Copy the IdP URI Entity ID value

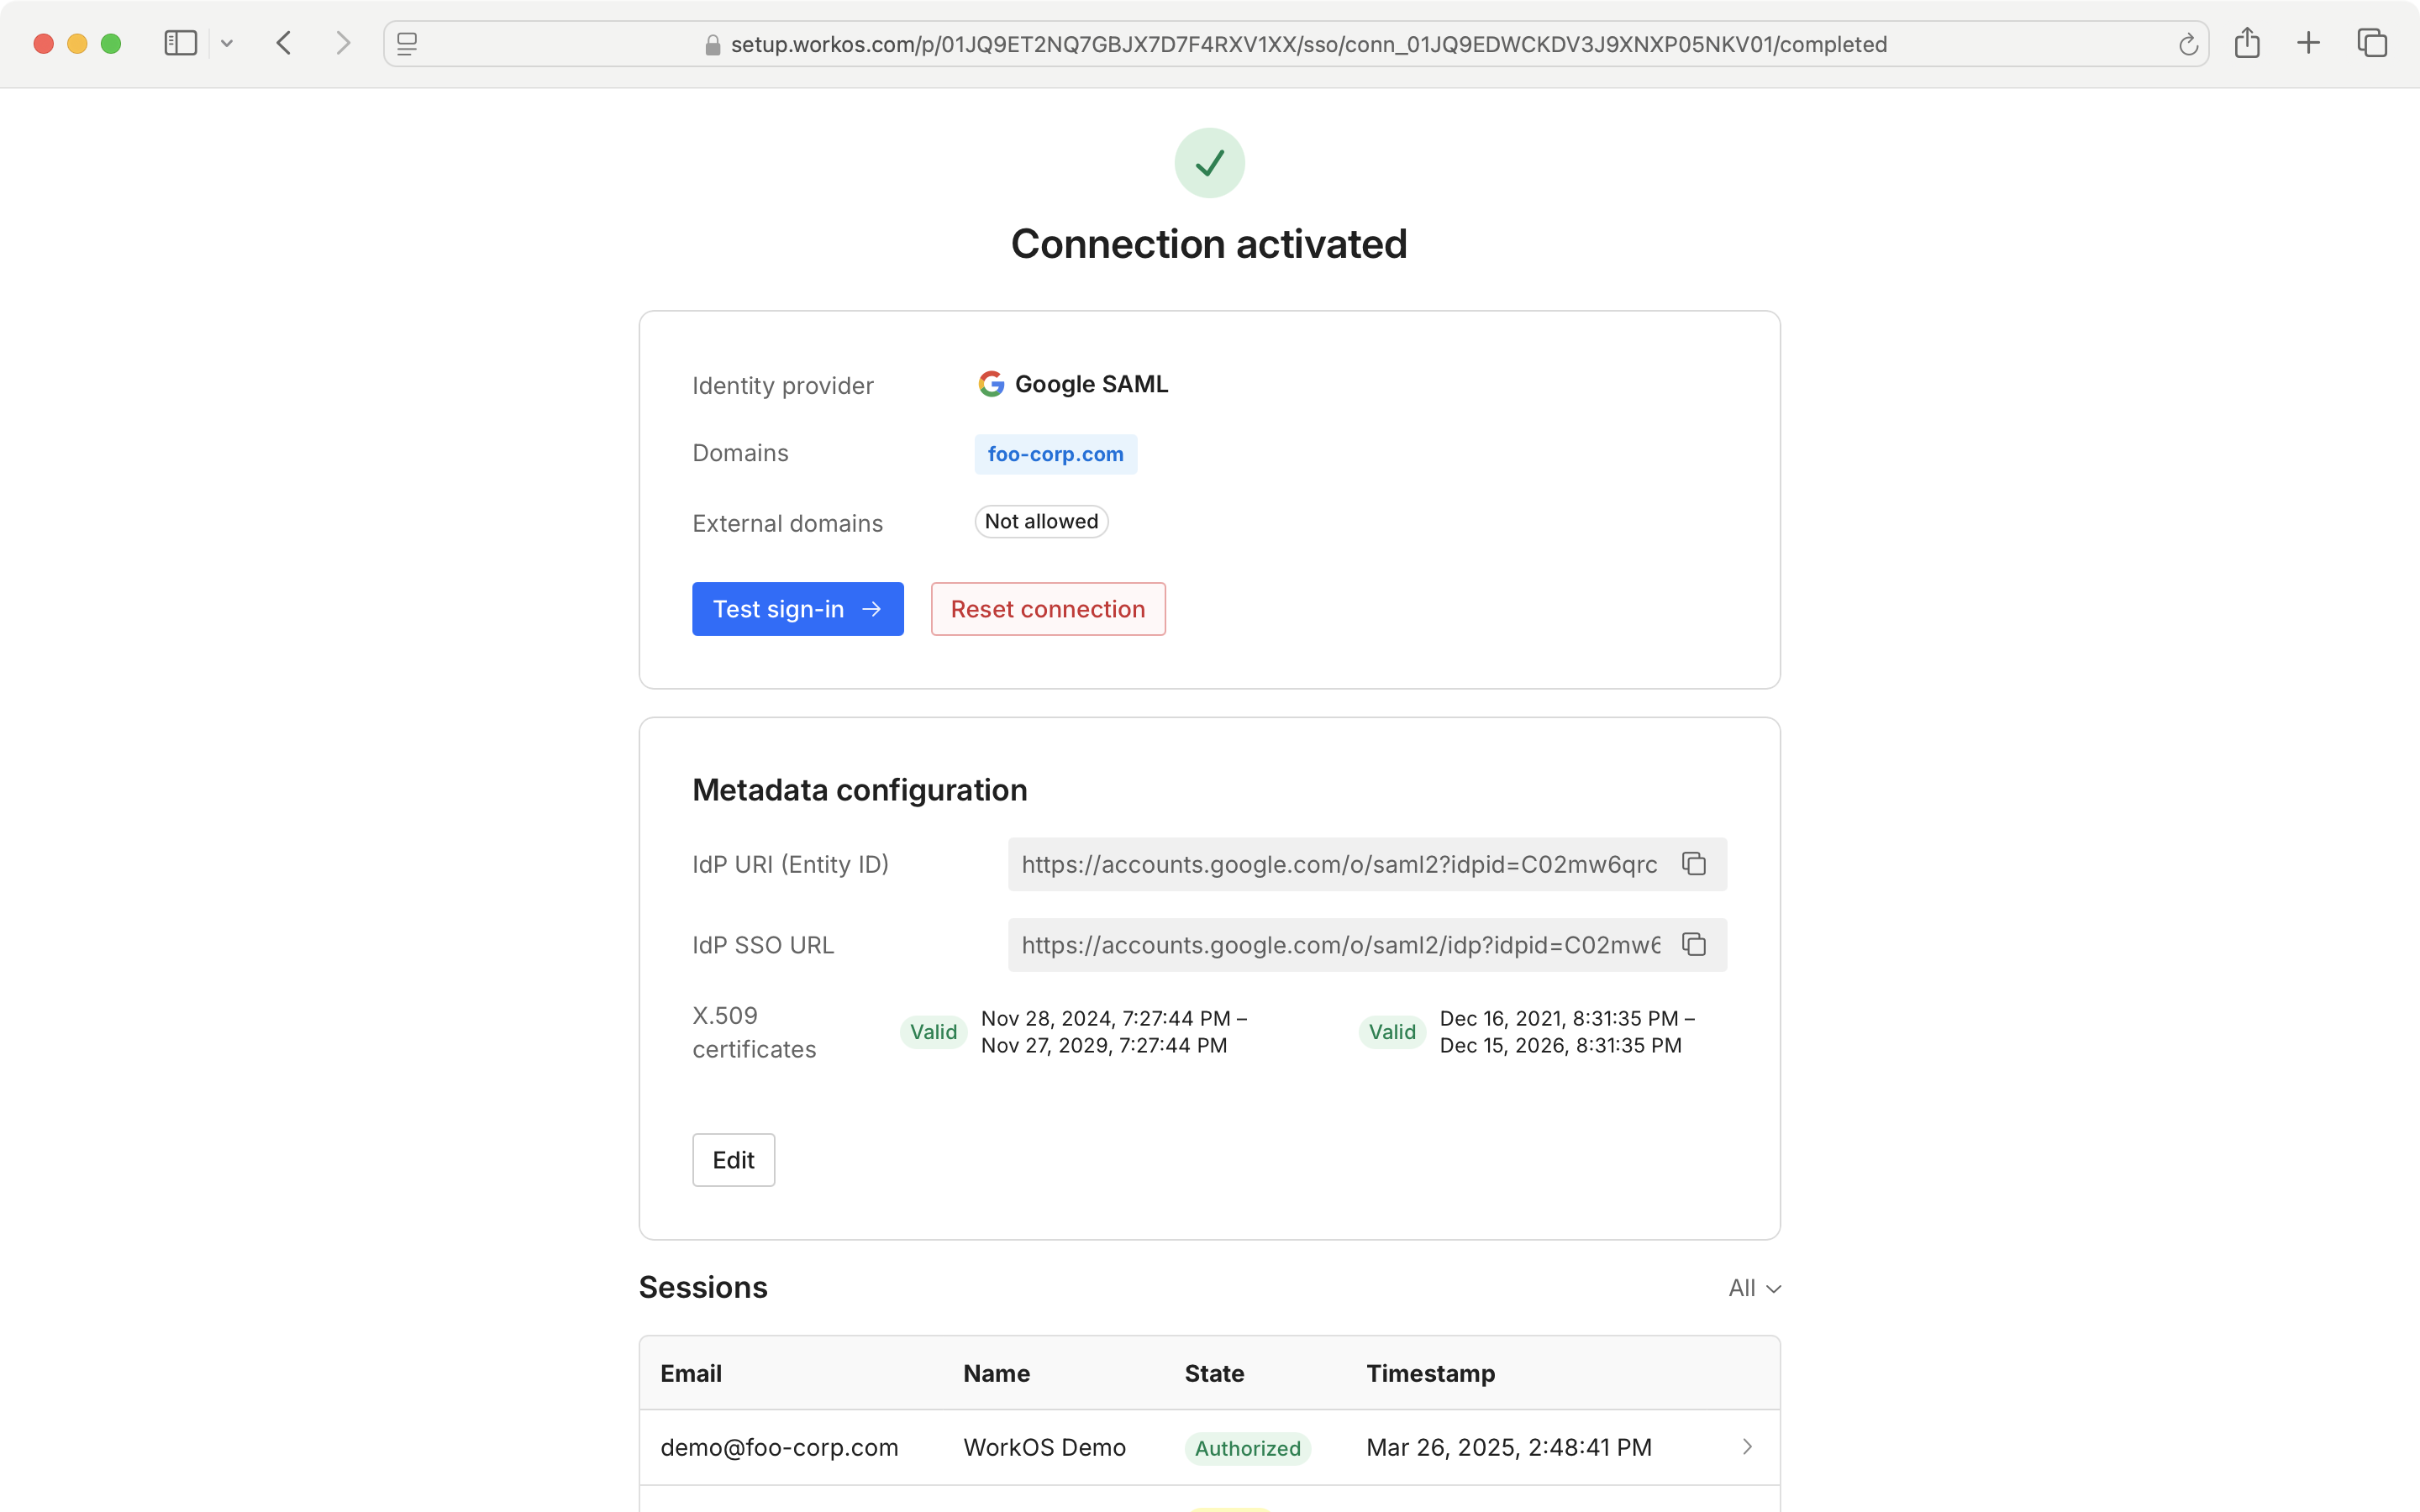tap(1693, 864)
